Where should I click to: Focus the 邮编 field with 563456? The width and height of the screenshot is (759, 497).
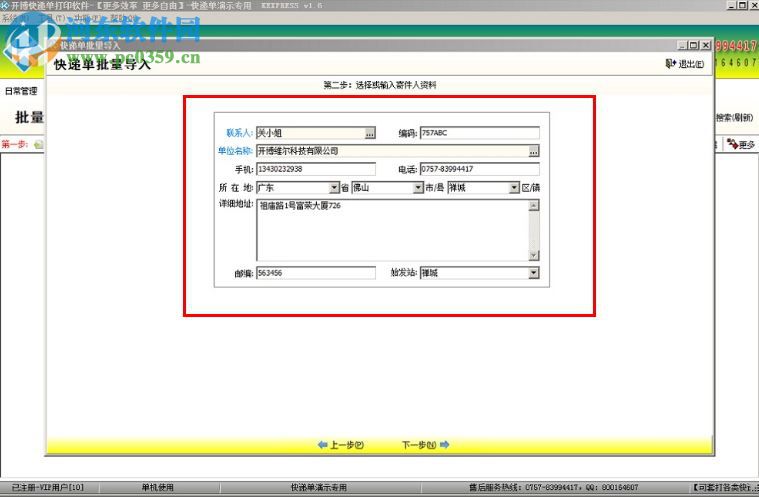pyautogui.click(x=316, y=273)
